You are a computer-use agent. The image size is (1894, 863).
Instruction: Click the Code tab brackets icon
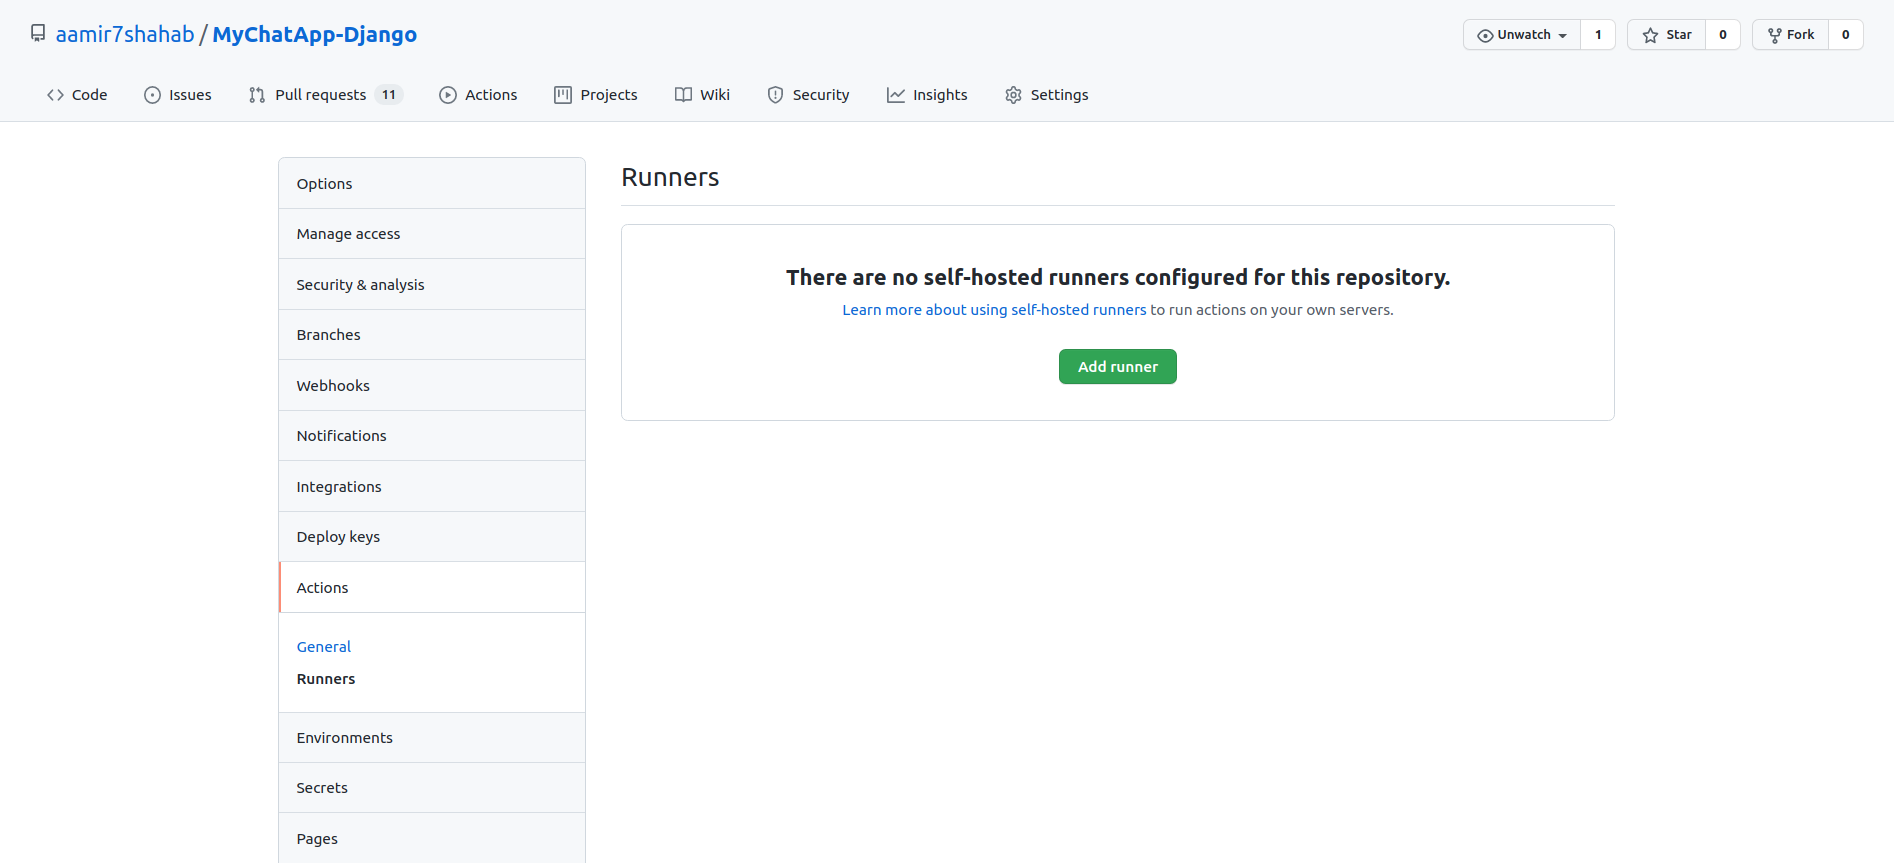coord(55,95)
